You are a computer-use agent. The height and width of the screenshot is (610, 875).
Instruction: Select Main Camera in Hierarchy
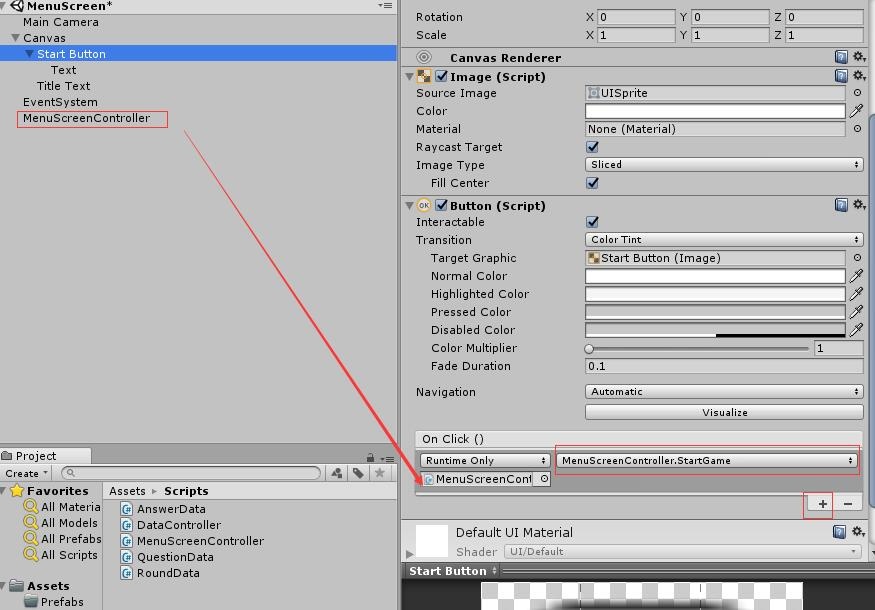pyautogui.click(x=61, y=22)
